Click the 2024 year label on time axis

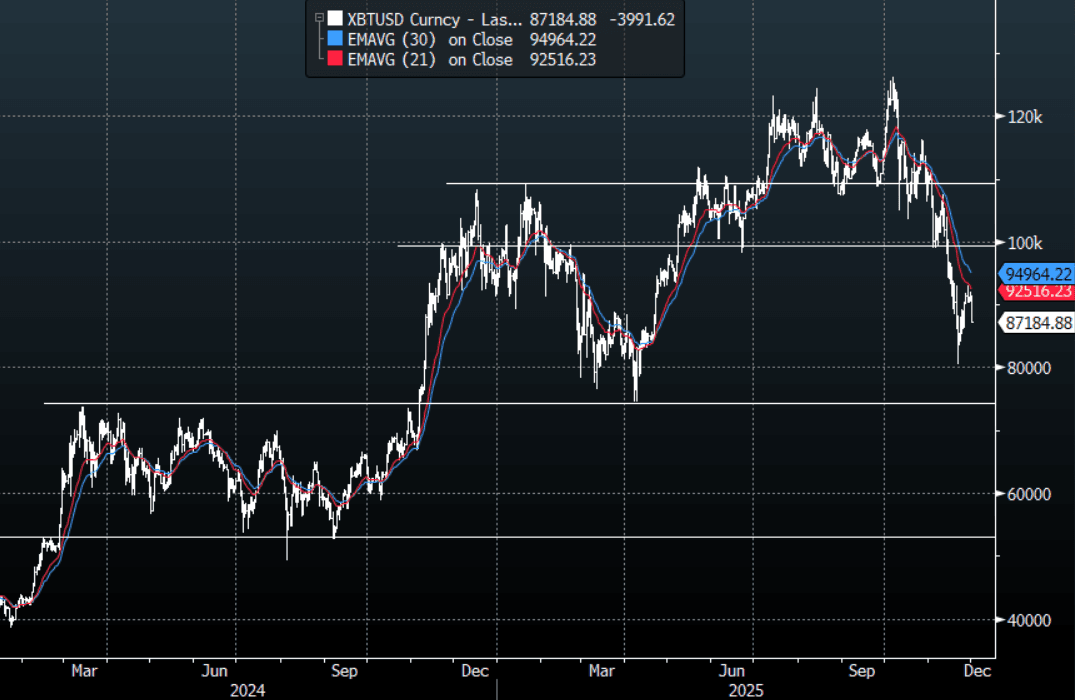247,690
